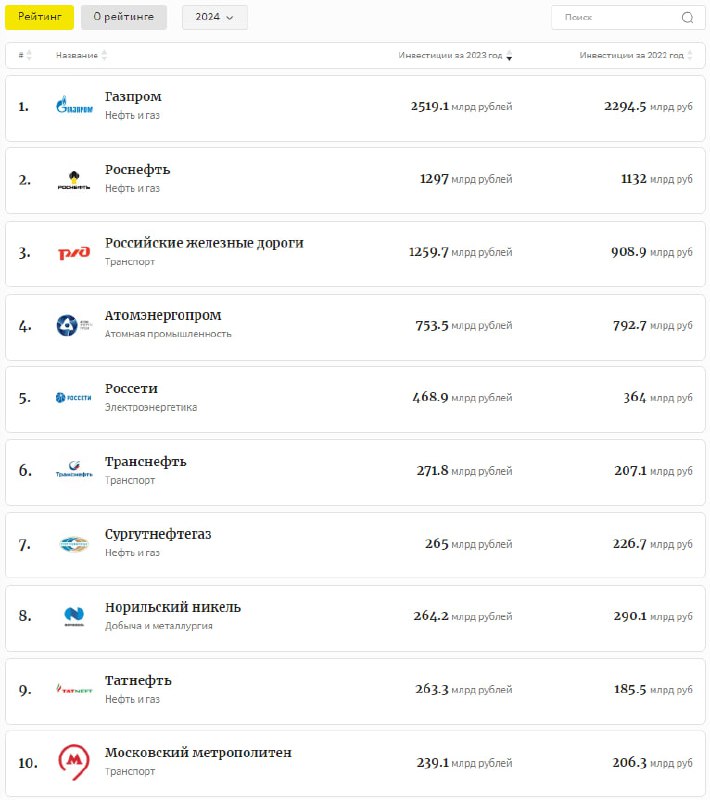This screenshot has width=710, height=800.
Task: Open the Сургутнефтегаз company link
Action: point(158,534)
